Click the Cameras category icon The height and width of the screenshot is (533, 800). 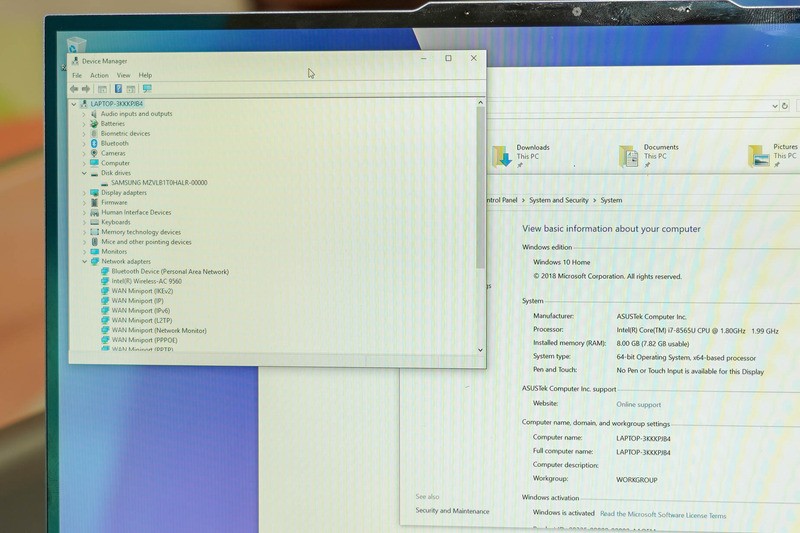tap(94, 153)
